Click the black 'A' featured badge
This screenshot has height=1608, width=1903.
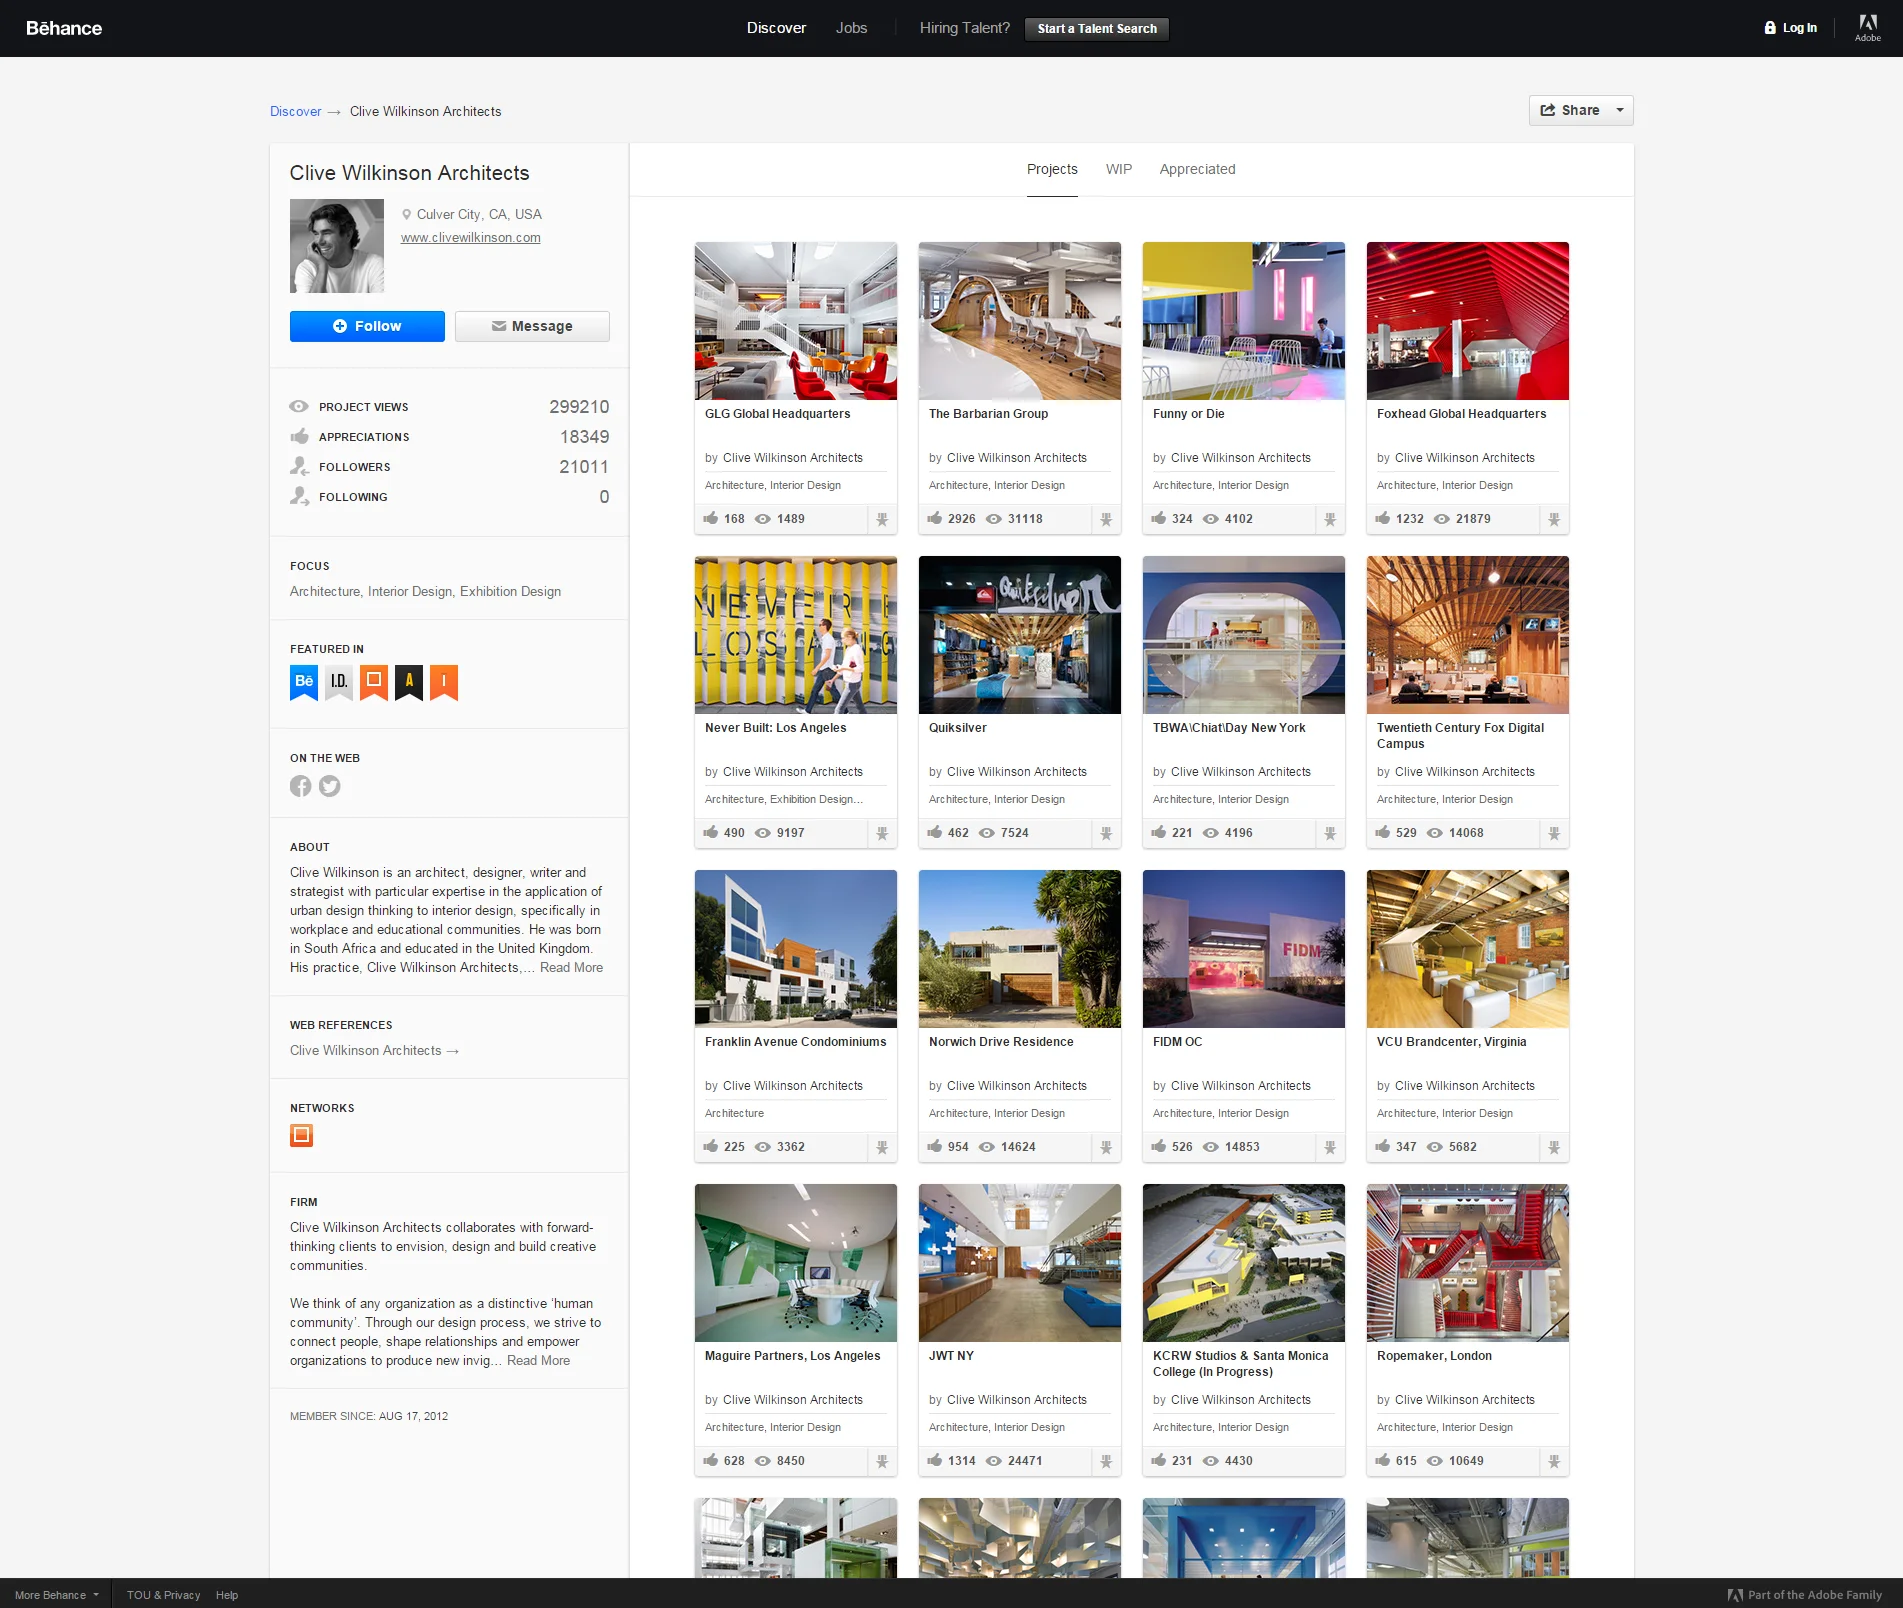point(409,682)
